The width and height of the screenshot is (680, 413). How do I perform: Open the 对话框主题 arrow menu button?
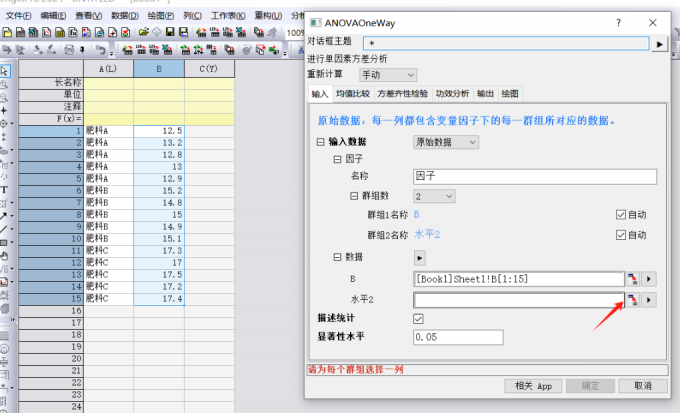(660, 44)
